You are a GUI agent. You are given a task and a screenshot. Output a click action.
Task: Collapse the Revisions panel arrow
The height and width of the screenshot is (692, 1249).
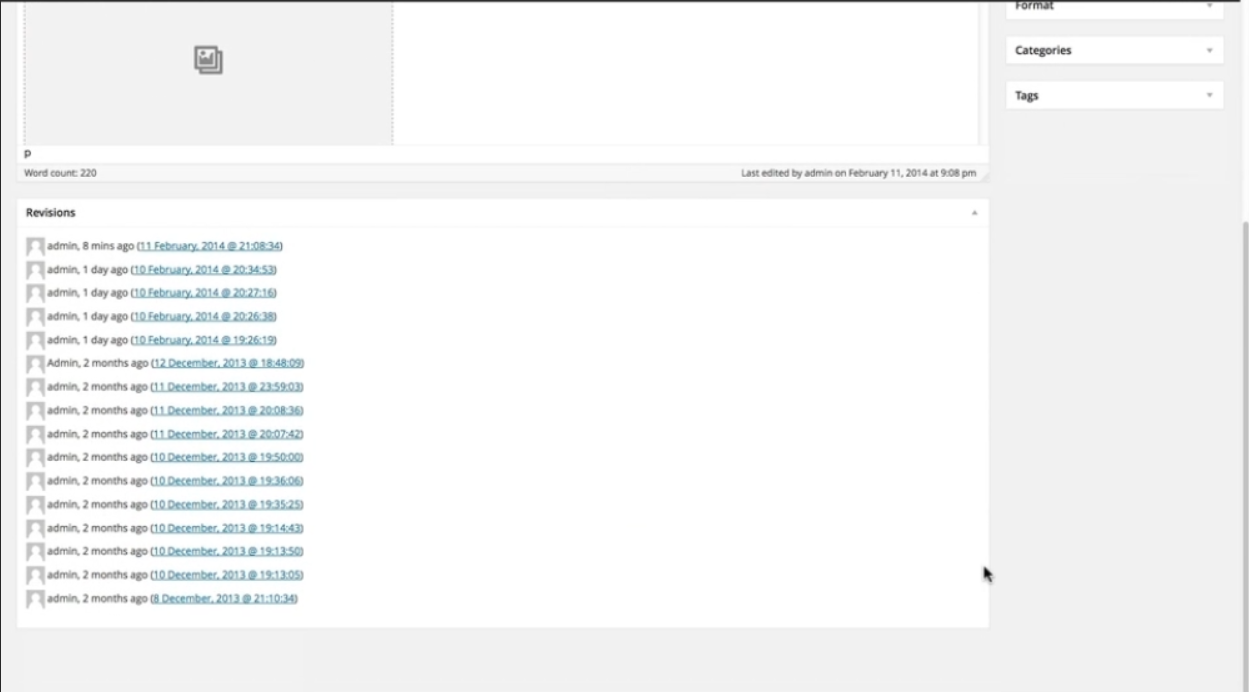click(x=974, y=213)
